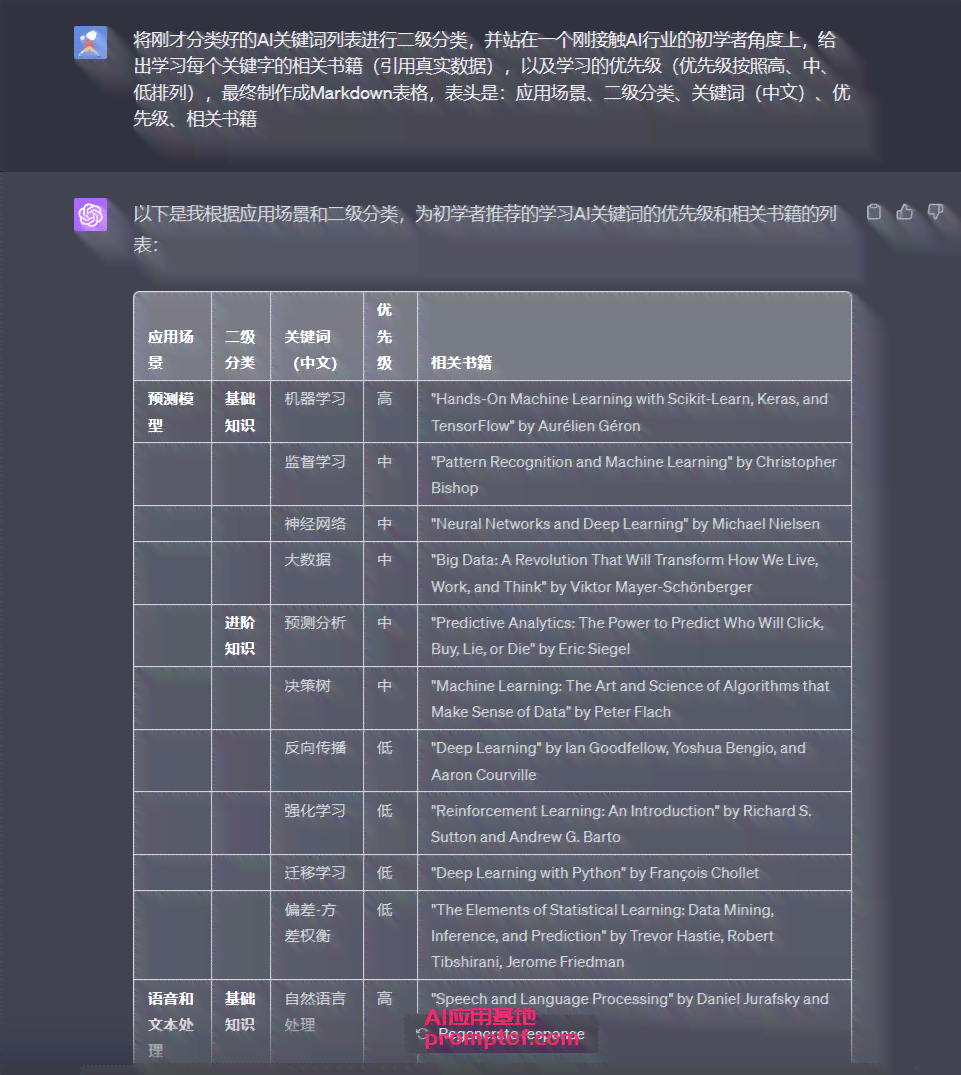Click the 优先级 column header
Image resolution: width=961 pixels, height=1075 pixels.
click(390, 337)
